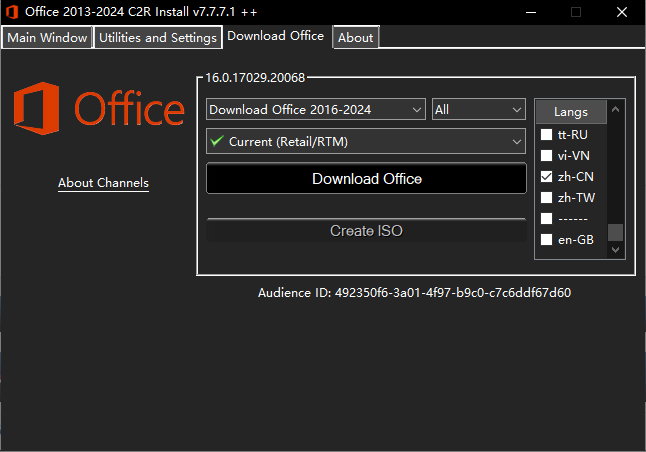The height and width of the screenshot is (452, 646).
Task: Click the green checkmark icon beside Current channel
Action: [217, 141]
